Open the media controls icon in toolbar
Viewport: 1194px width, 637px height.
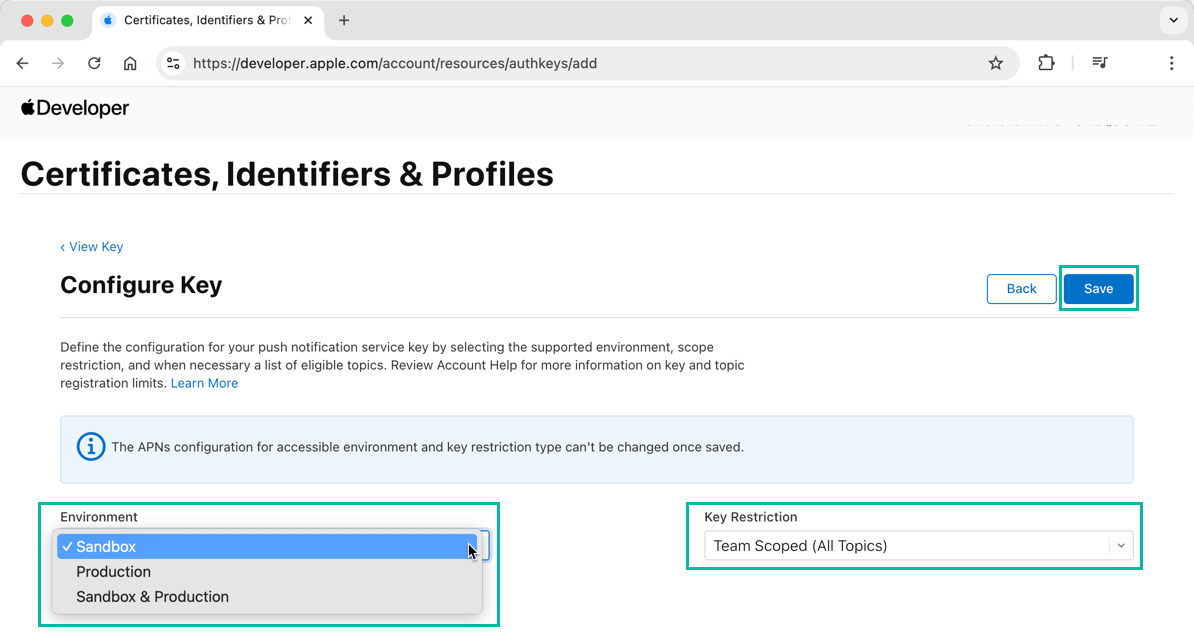[1100, 63]
